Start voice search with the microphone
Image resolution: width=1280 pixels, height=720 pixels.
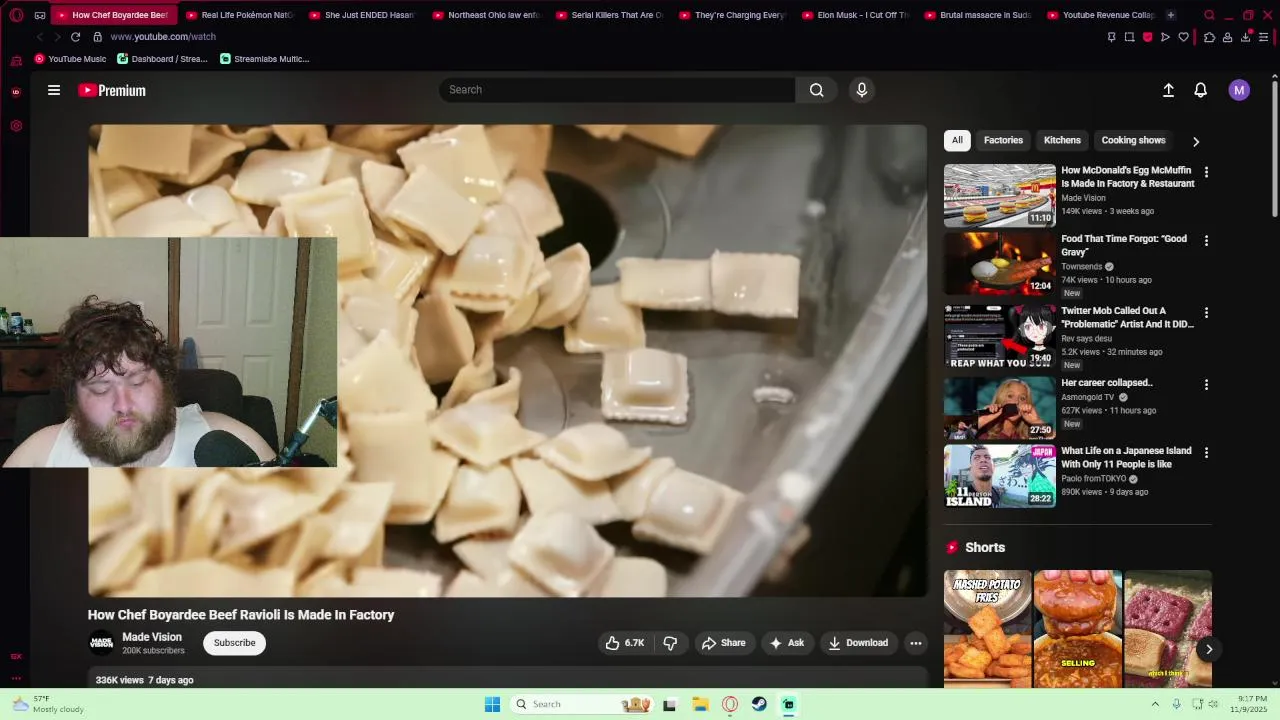861,90
